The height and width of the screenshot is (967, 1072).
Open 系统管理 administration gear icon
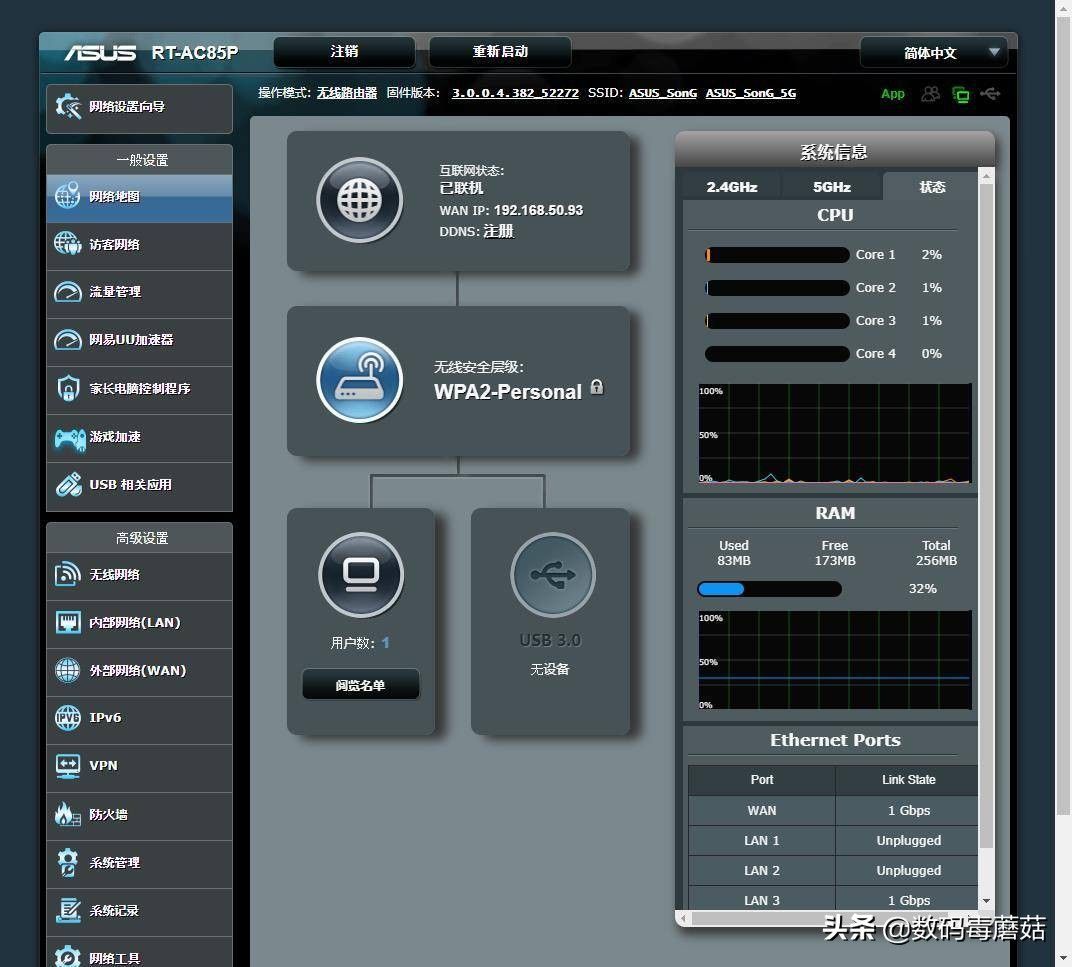point(68,862)
